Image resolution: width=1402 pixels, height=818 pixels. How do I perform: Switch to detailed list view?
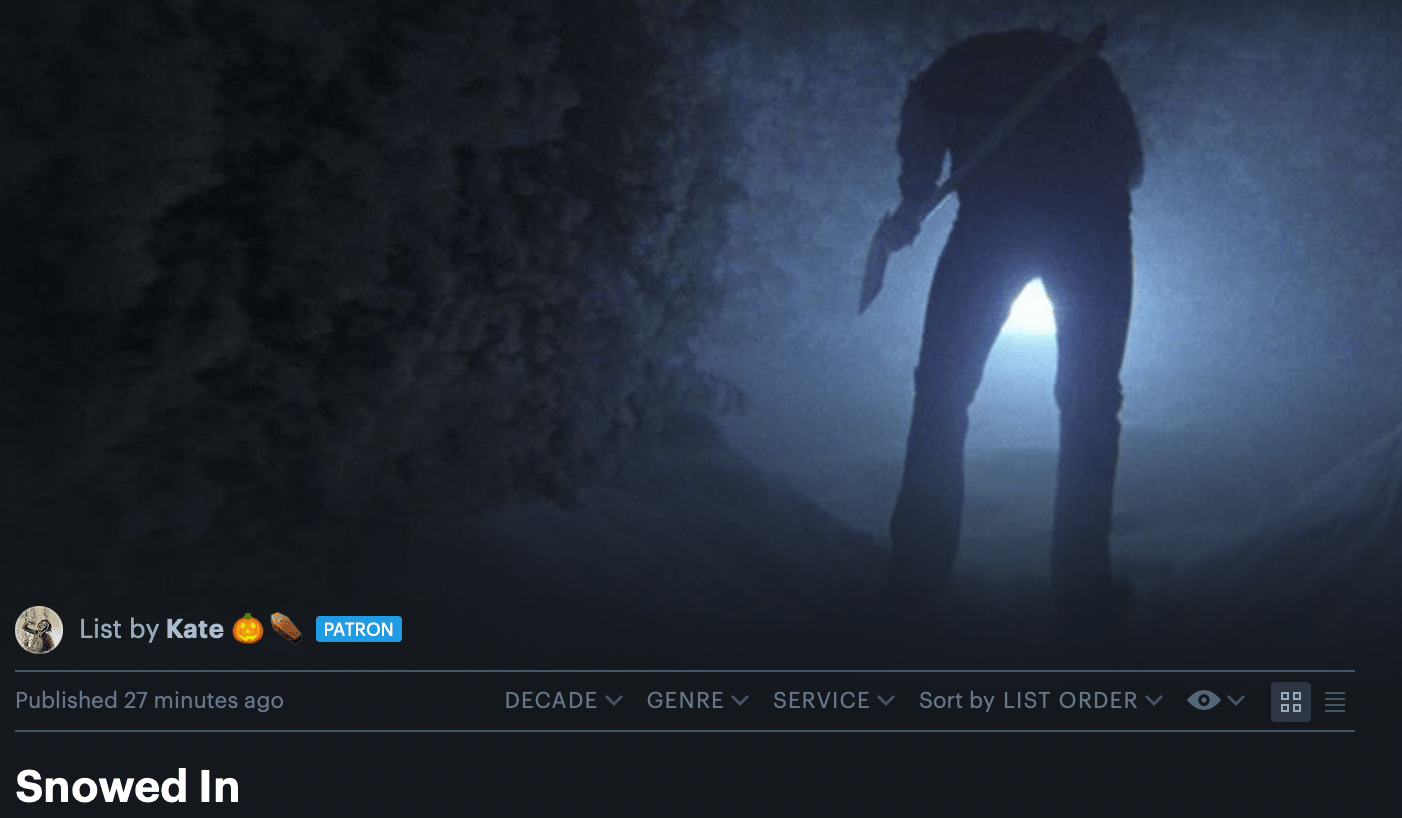click(1335, 702)
